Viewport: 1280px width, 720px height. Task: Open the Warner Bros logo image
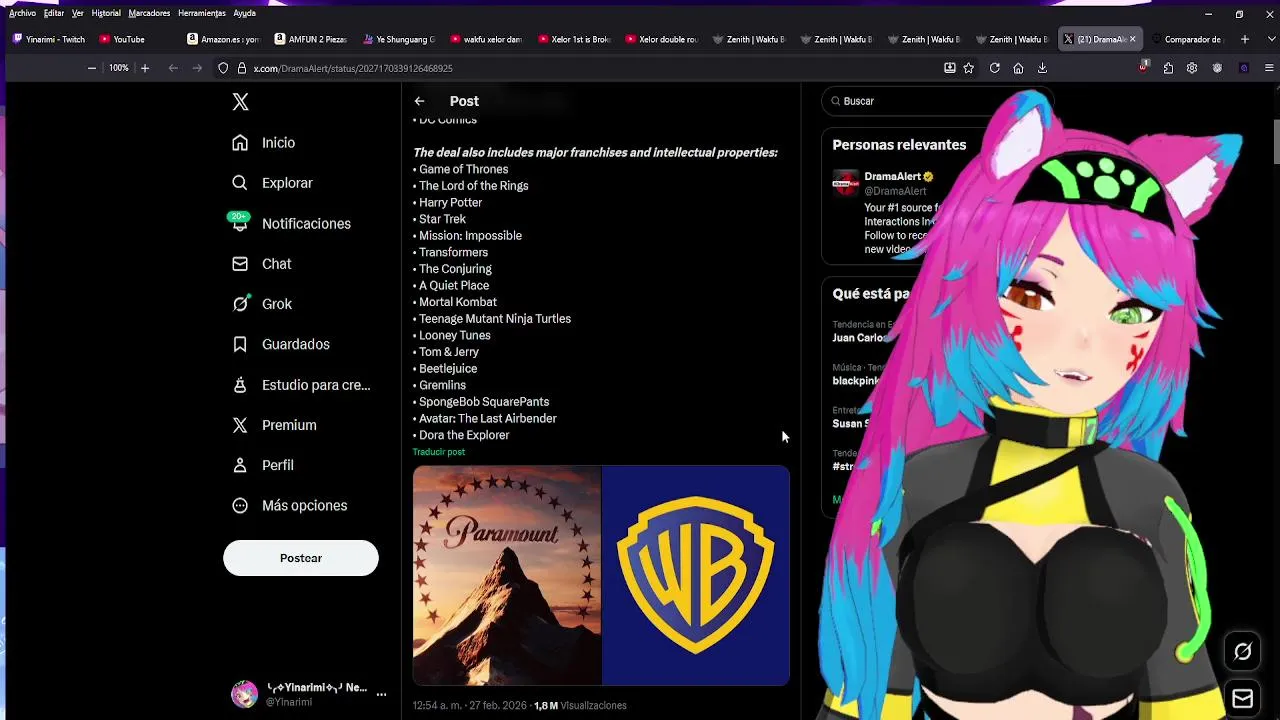click(696, 575)
